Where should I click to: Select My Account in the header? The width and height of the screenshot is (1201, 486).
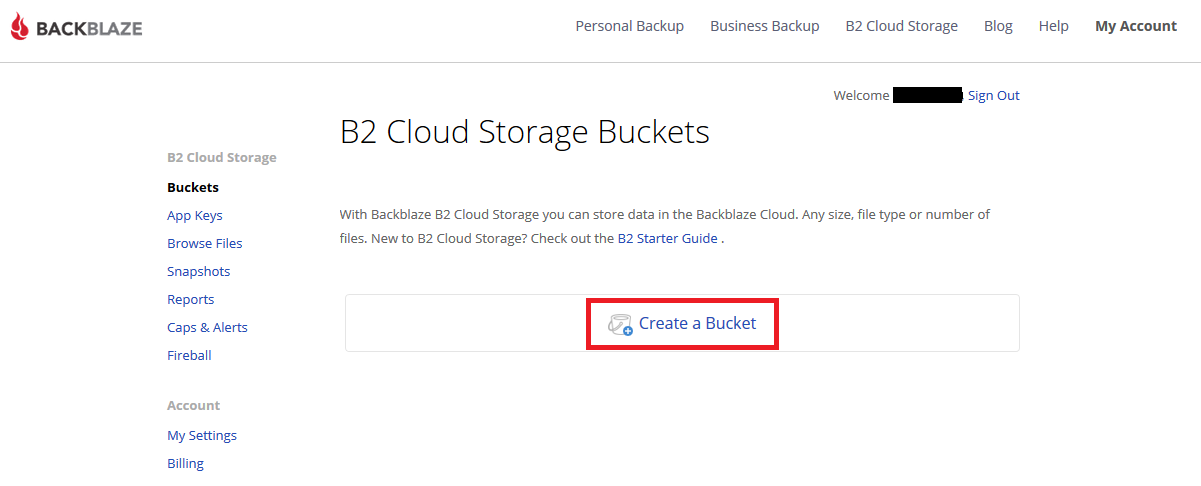[x=1135, y=26]
